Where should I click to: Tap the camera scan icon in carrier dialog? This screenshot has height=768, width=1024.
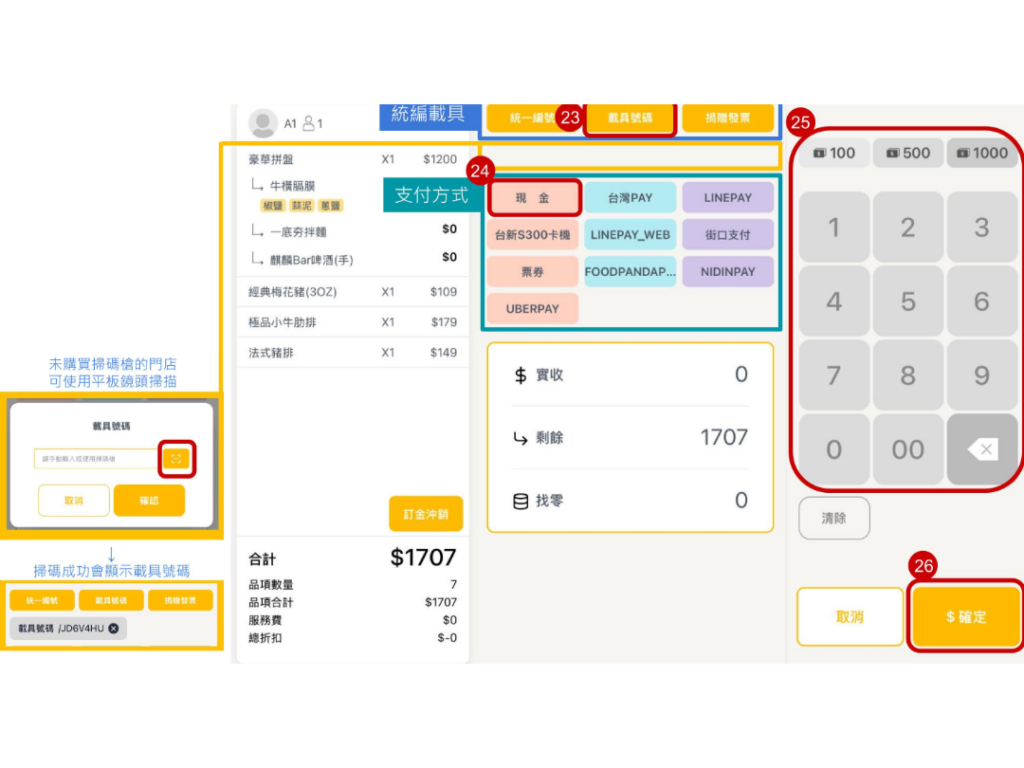[176, 459]
